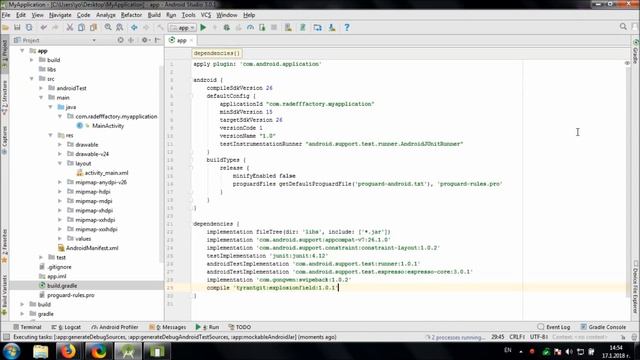Click the Paste toolbar icon
640x360 pixels.
pos(93,27)
